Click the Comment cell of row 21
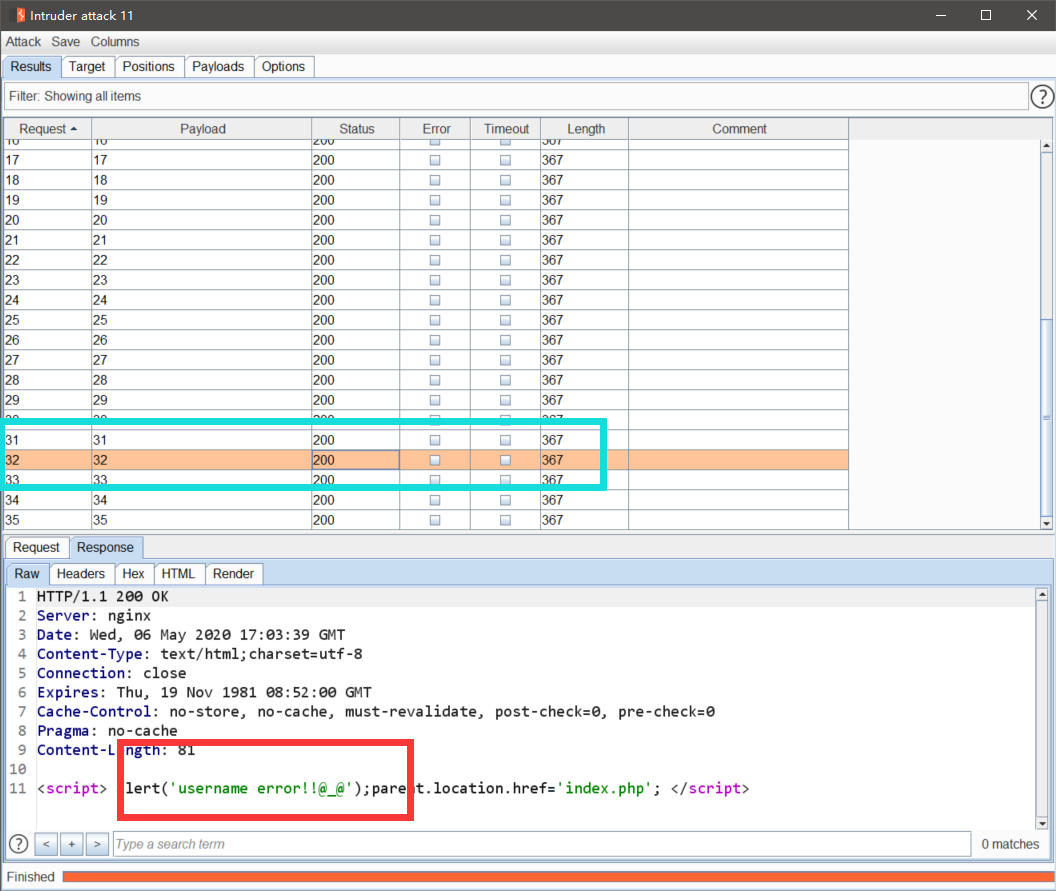1056x891 pixels. click(738, 240)
